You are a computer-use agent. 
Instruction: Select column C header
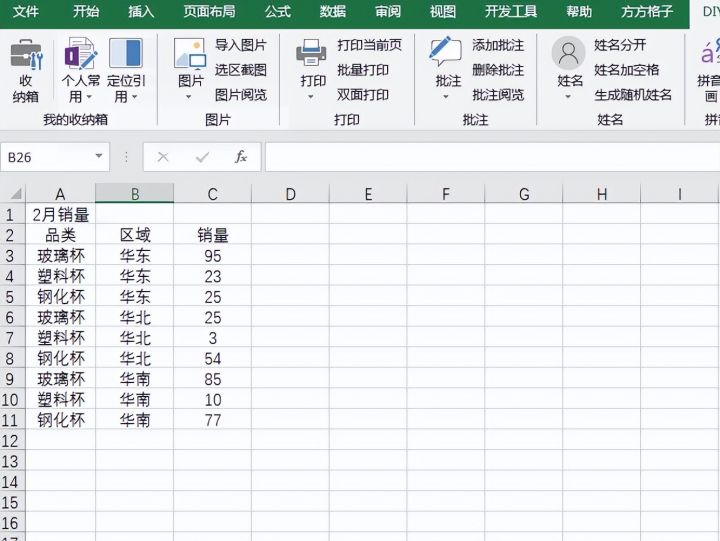213,194
